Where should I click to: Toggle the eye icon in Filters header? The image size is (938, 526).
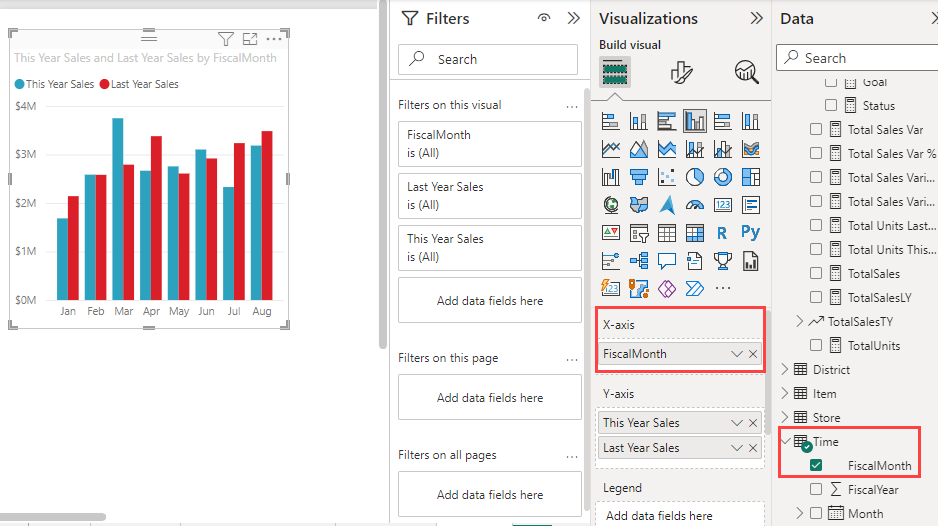[544, 18]
